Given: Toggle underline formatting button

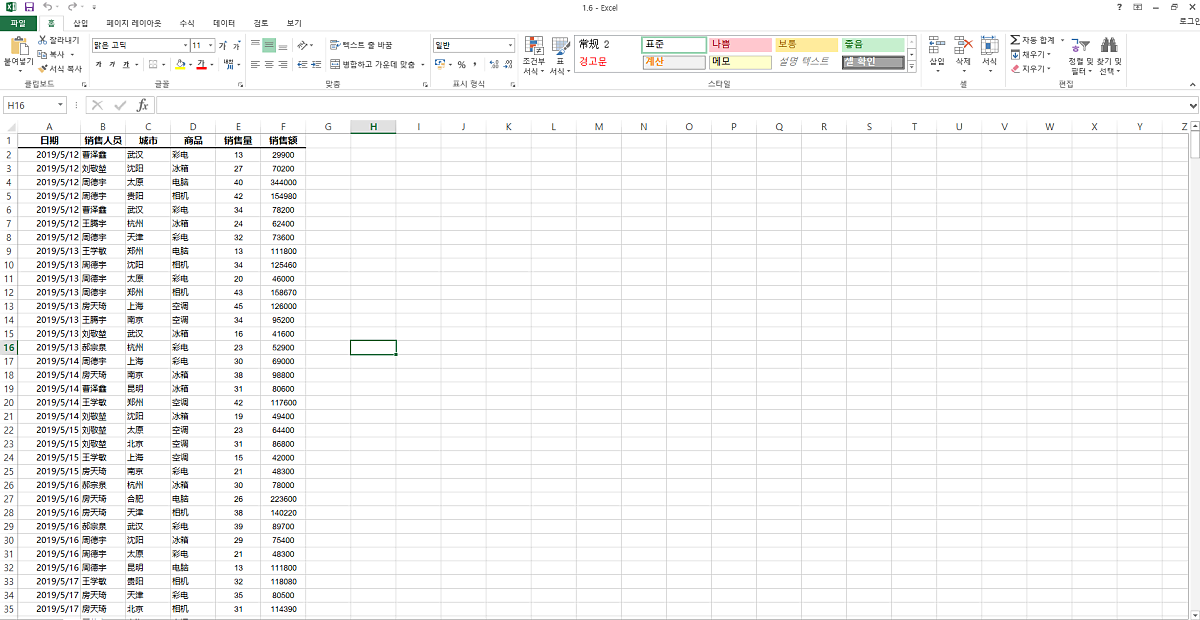Looking at the screenshot, I should pos(125,64).
